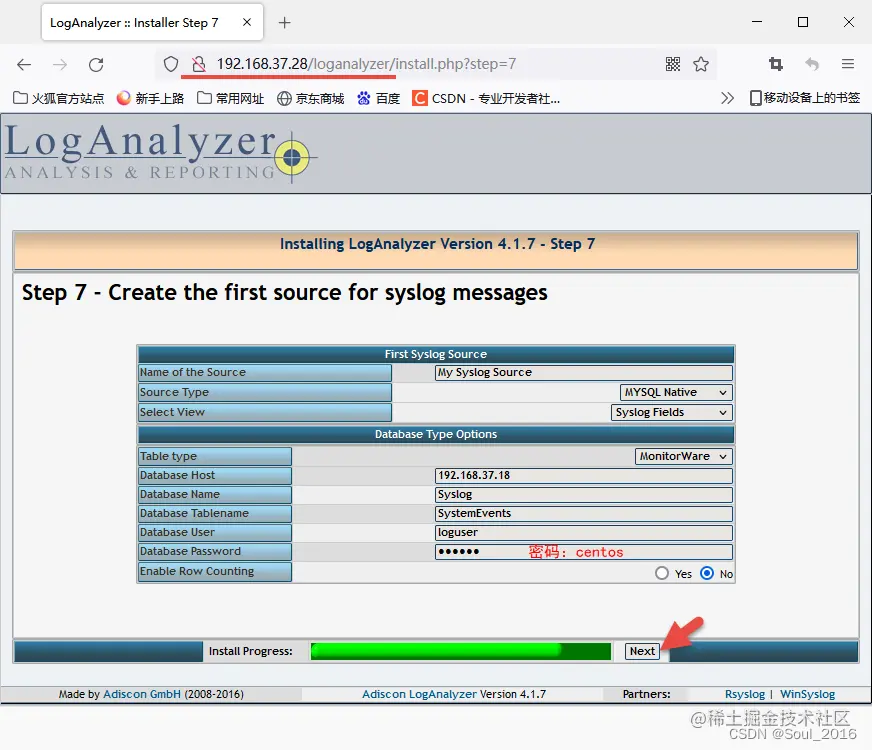Open the Rsyslog partner link
The width and height of the screenshot is (872, 750).
pyautogui.click(x=745, y=694)
